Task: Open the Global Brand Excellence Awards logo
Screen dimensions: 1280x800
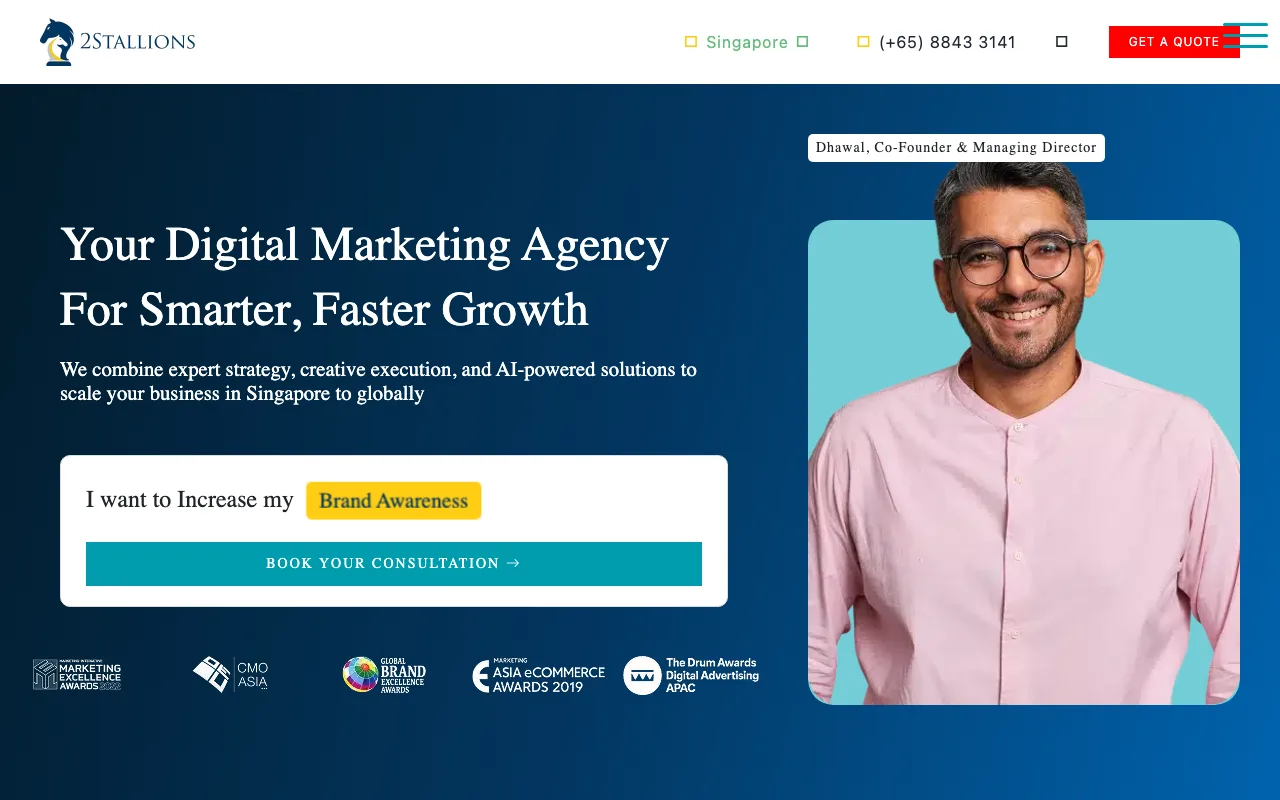Action: click(x=385, y=675)
